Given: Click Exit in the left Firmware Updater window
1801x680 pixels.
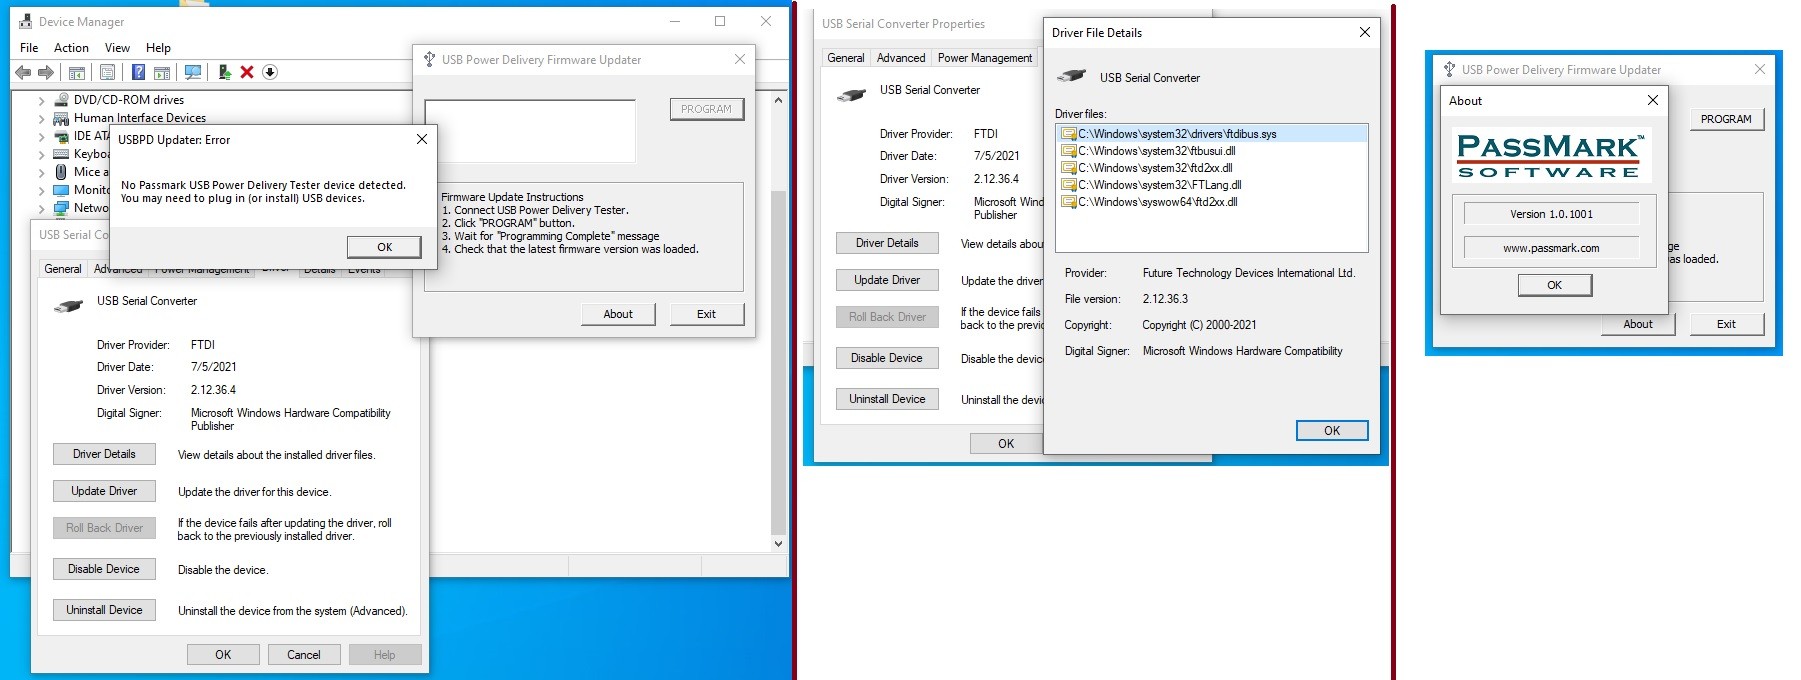Looking at the screenshot, I should [706, 314].
